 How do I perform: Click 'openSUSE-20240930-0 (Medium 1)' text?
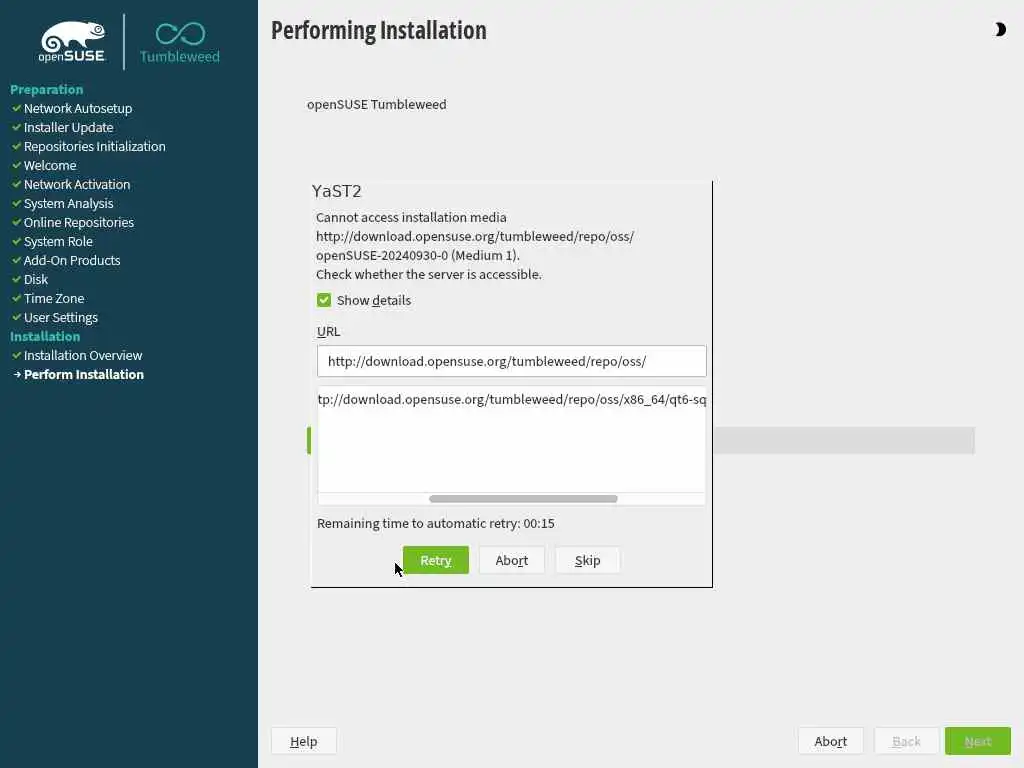418,255
